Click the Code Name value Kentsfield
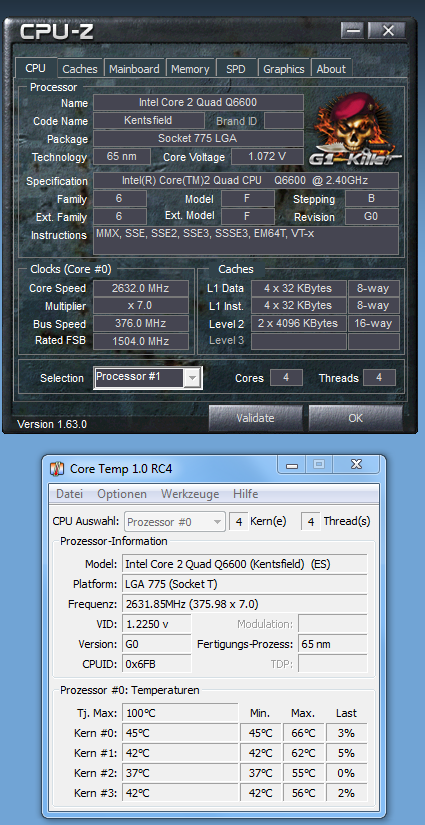 pos(149,120)
